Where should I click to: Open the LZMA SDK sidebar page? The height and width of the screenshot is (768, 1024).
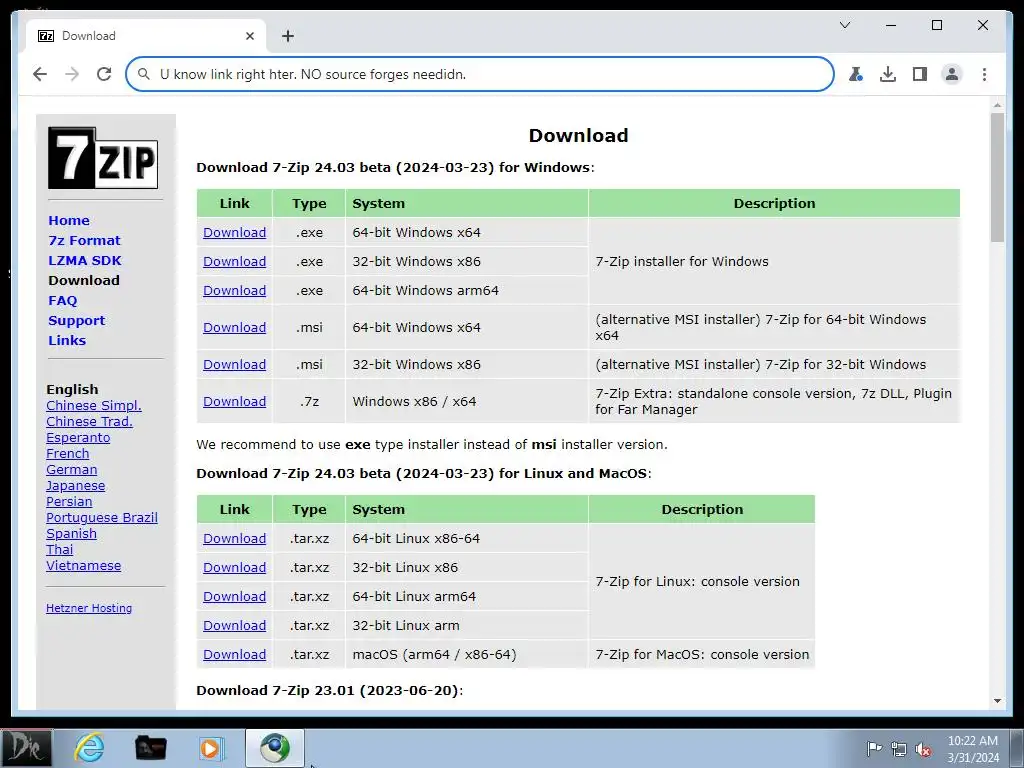(85, 261)
